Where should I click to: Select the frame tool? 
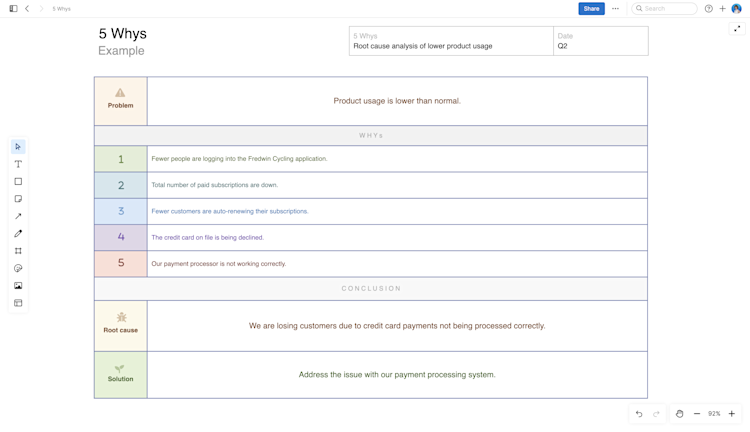(18, 251)
